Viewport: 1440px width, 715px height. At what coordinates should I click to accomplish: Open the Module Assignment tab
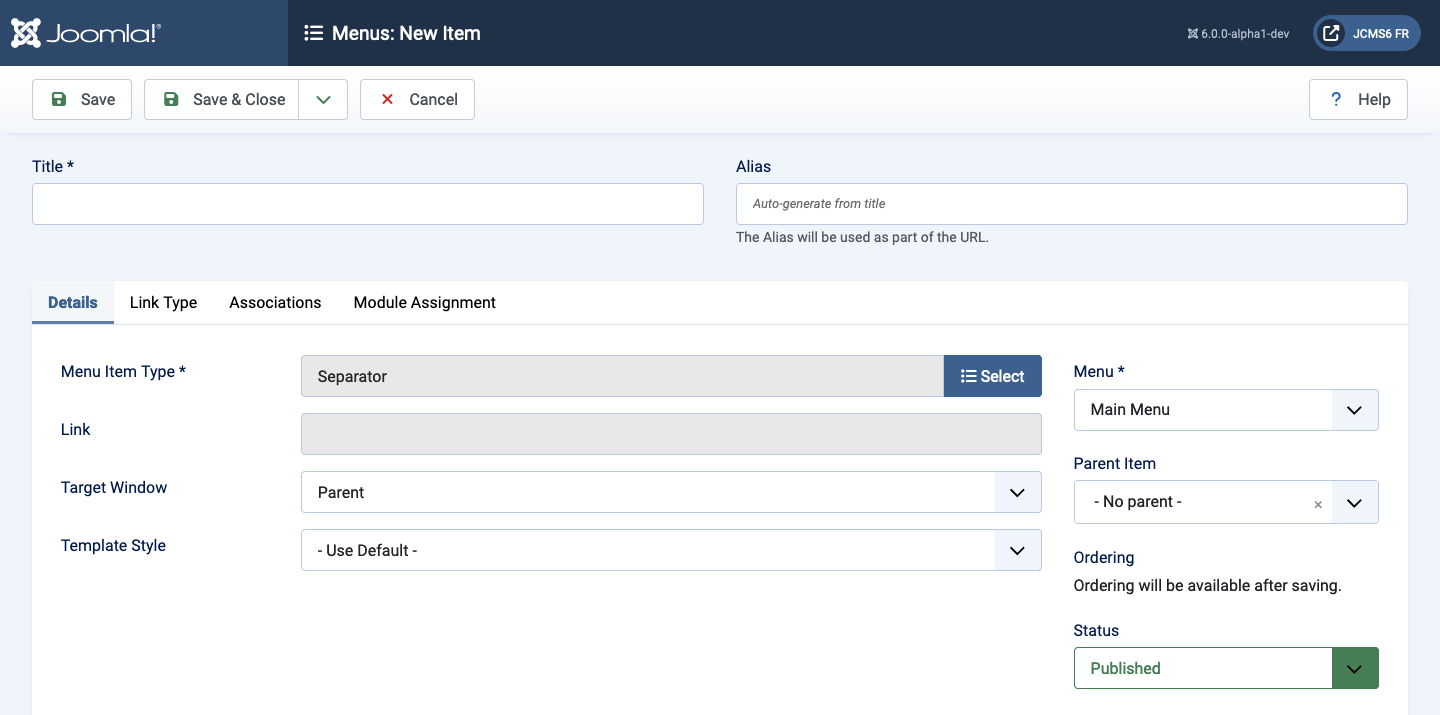(x=425, y=302)
